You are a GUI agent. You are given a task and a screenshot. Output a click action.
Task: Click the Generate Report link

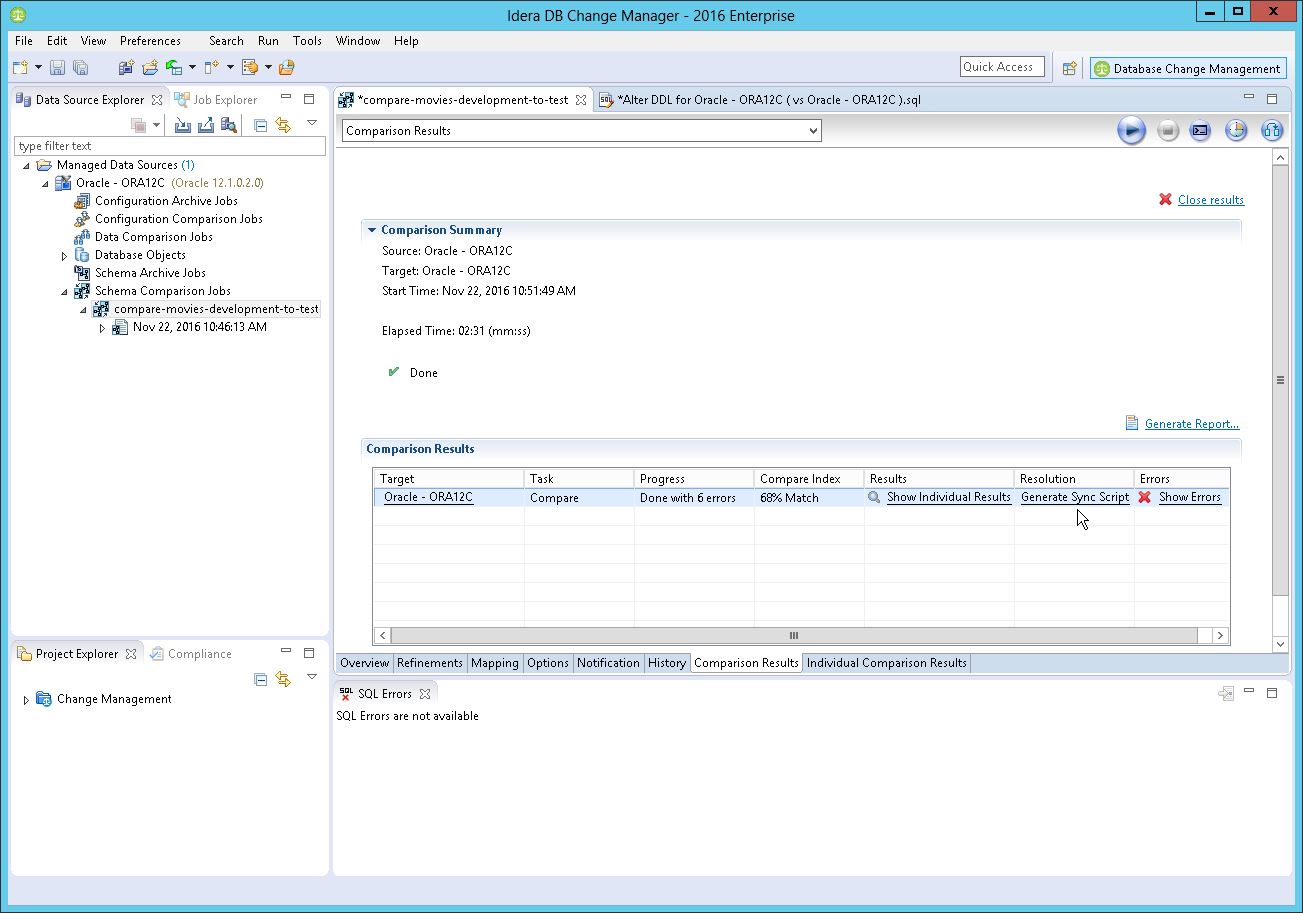1192,424
